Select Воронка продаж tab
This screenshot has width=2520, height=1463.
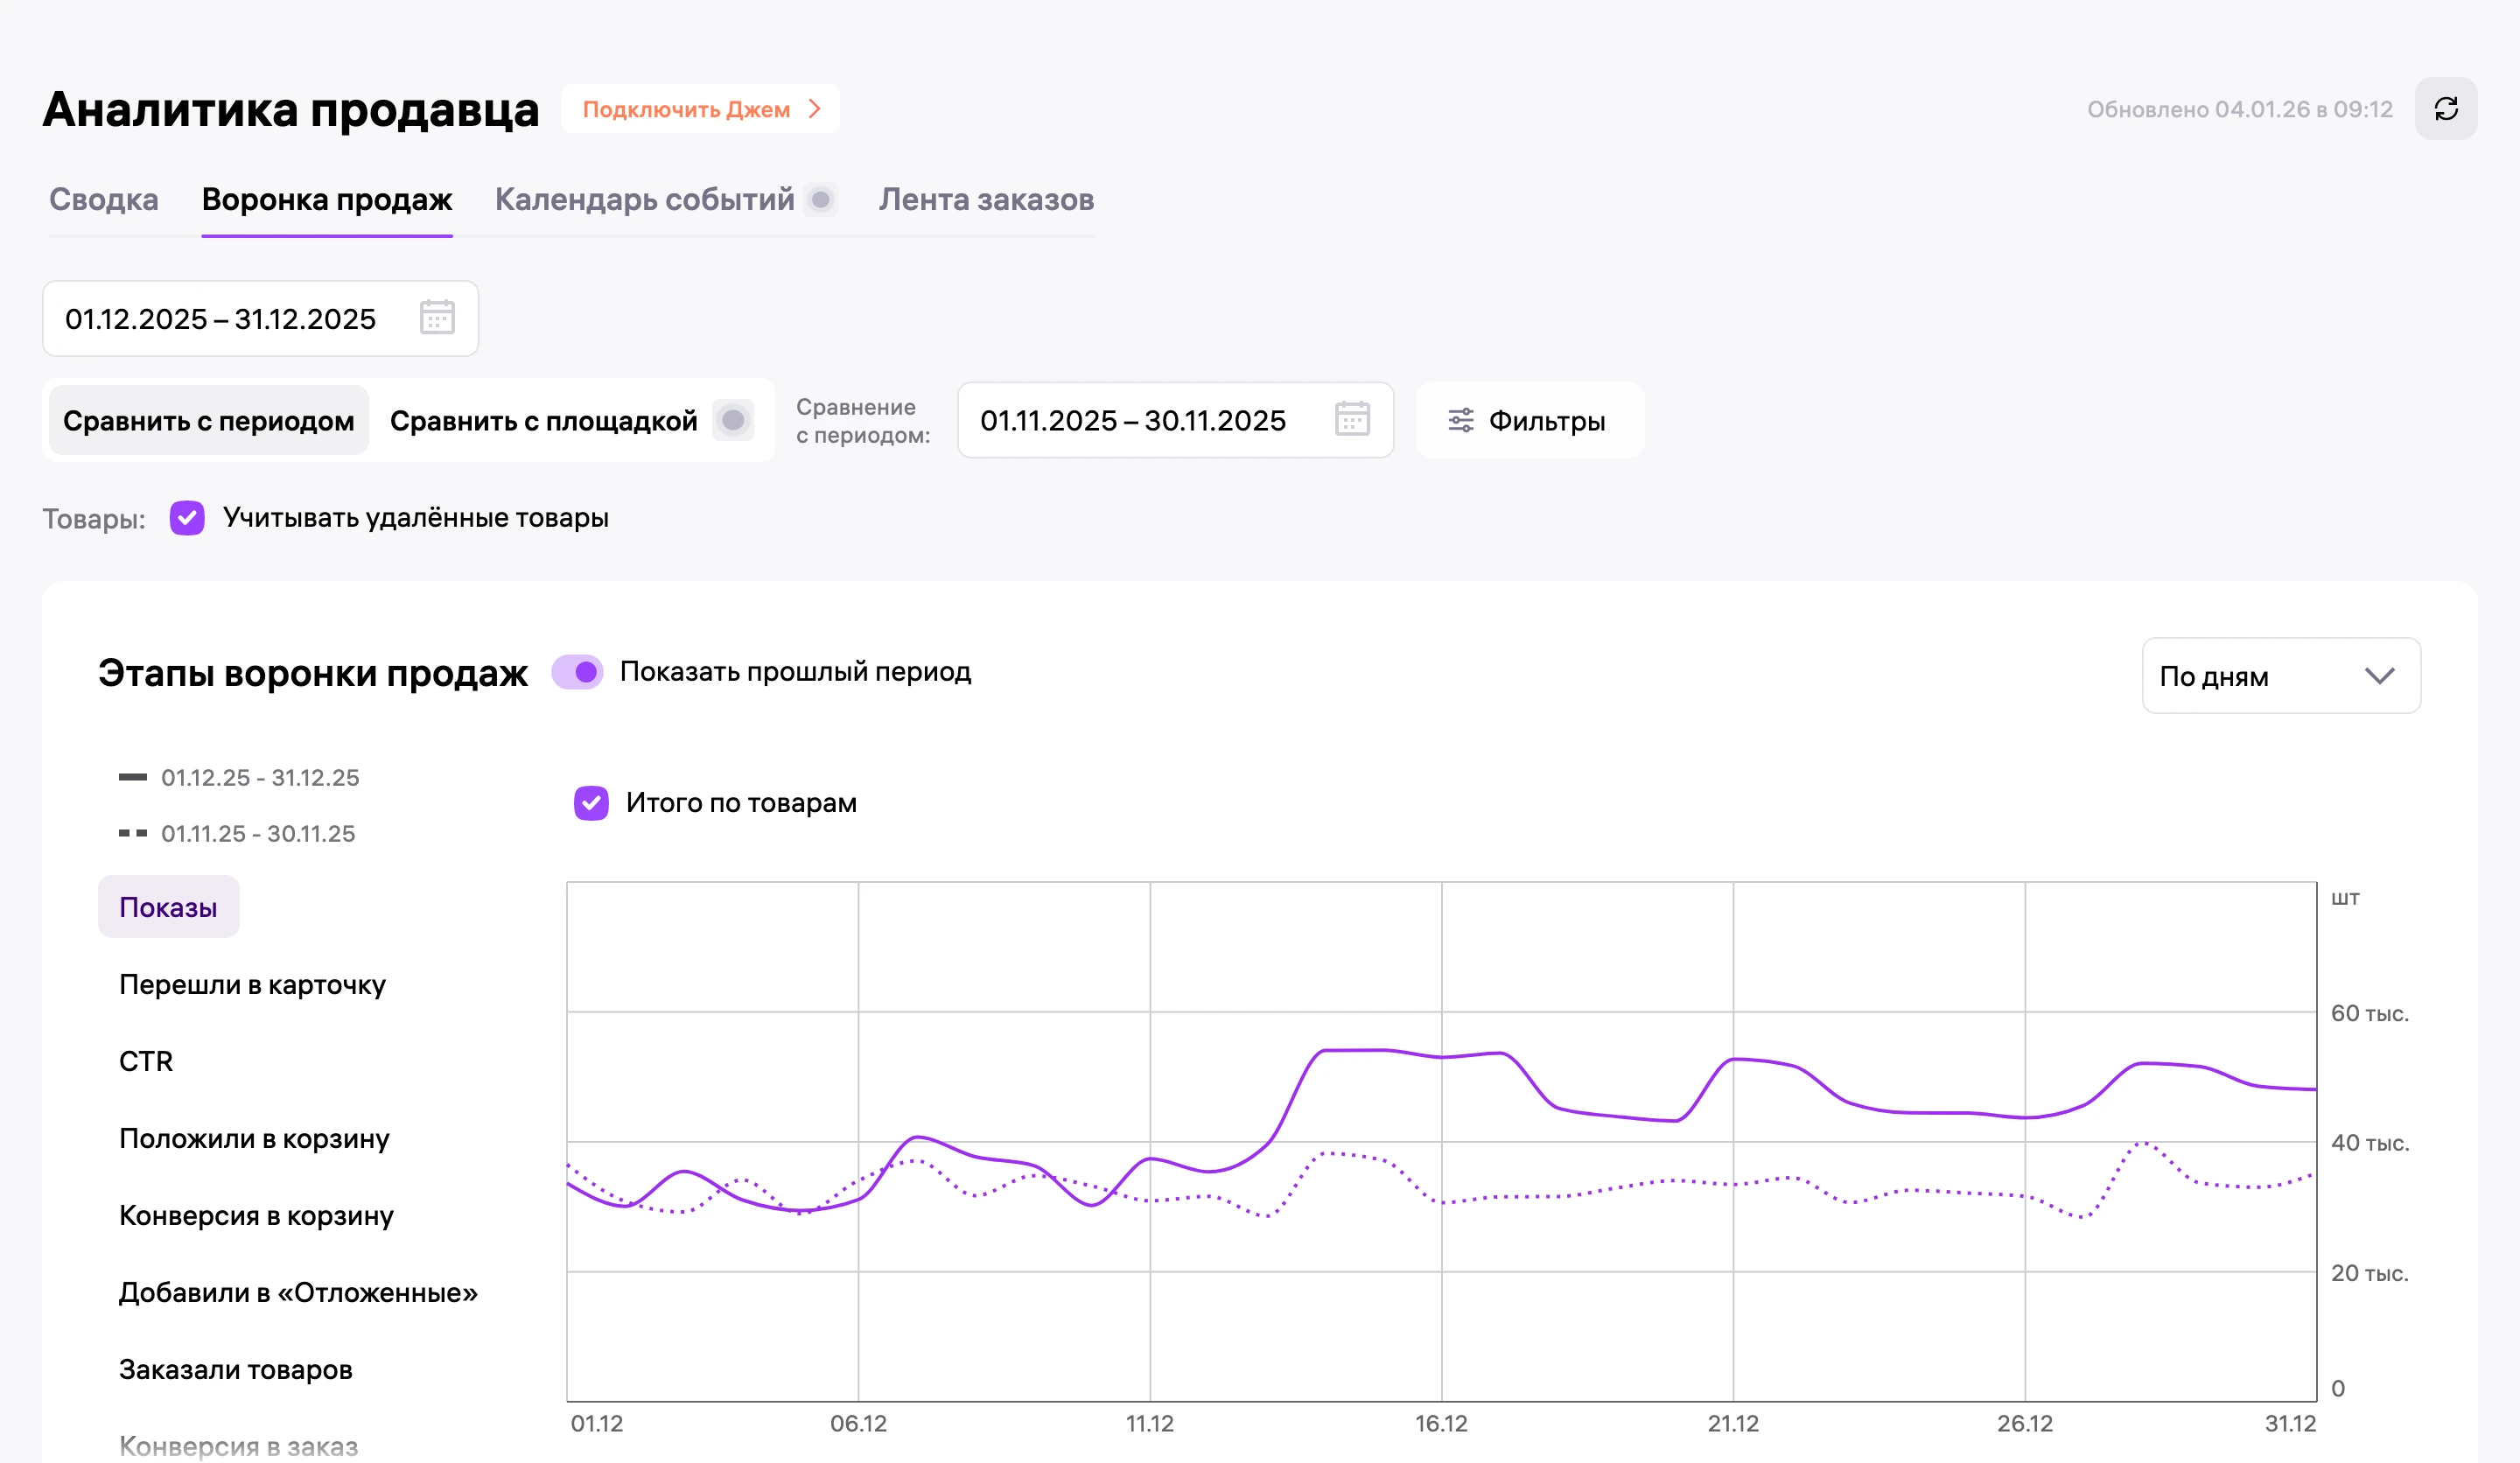coord(327,200)
